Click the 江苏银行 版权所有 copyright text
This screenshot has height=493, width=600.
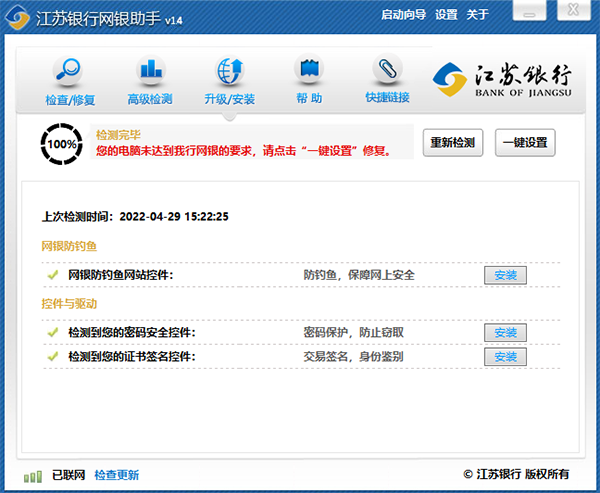click(x=516, y=474)
